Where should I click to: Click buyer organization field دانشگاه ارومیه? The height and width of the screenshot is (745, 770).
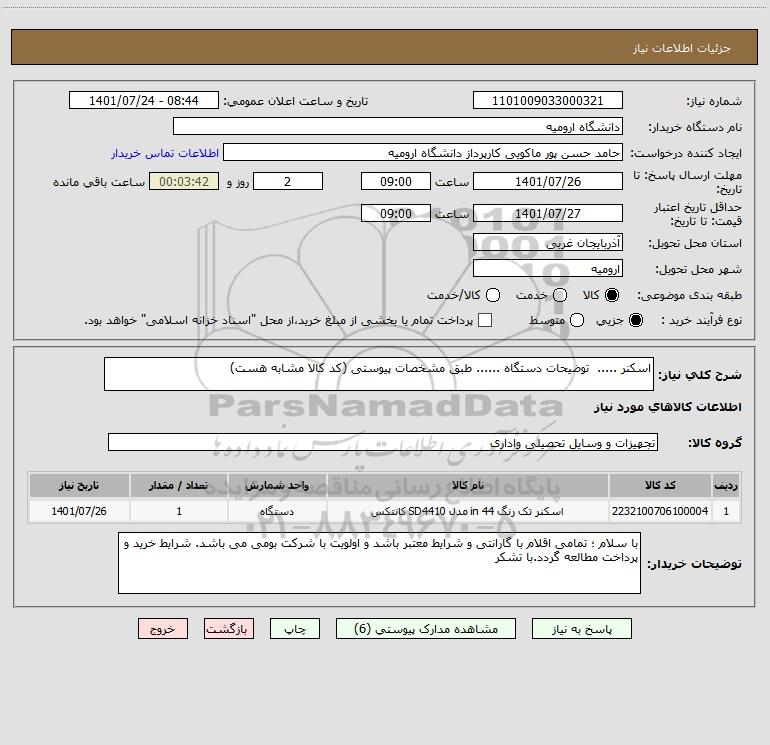[x=398, y=126]
